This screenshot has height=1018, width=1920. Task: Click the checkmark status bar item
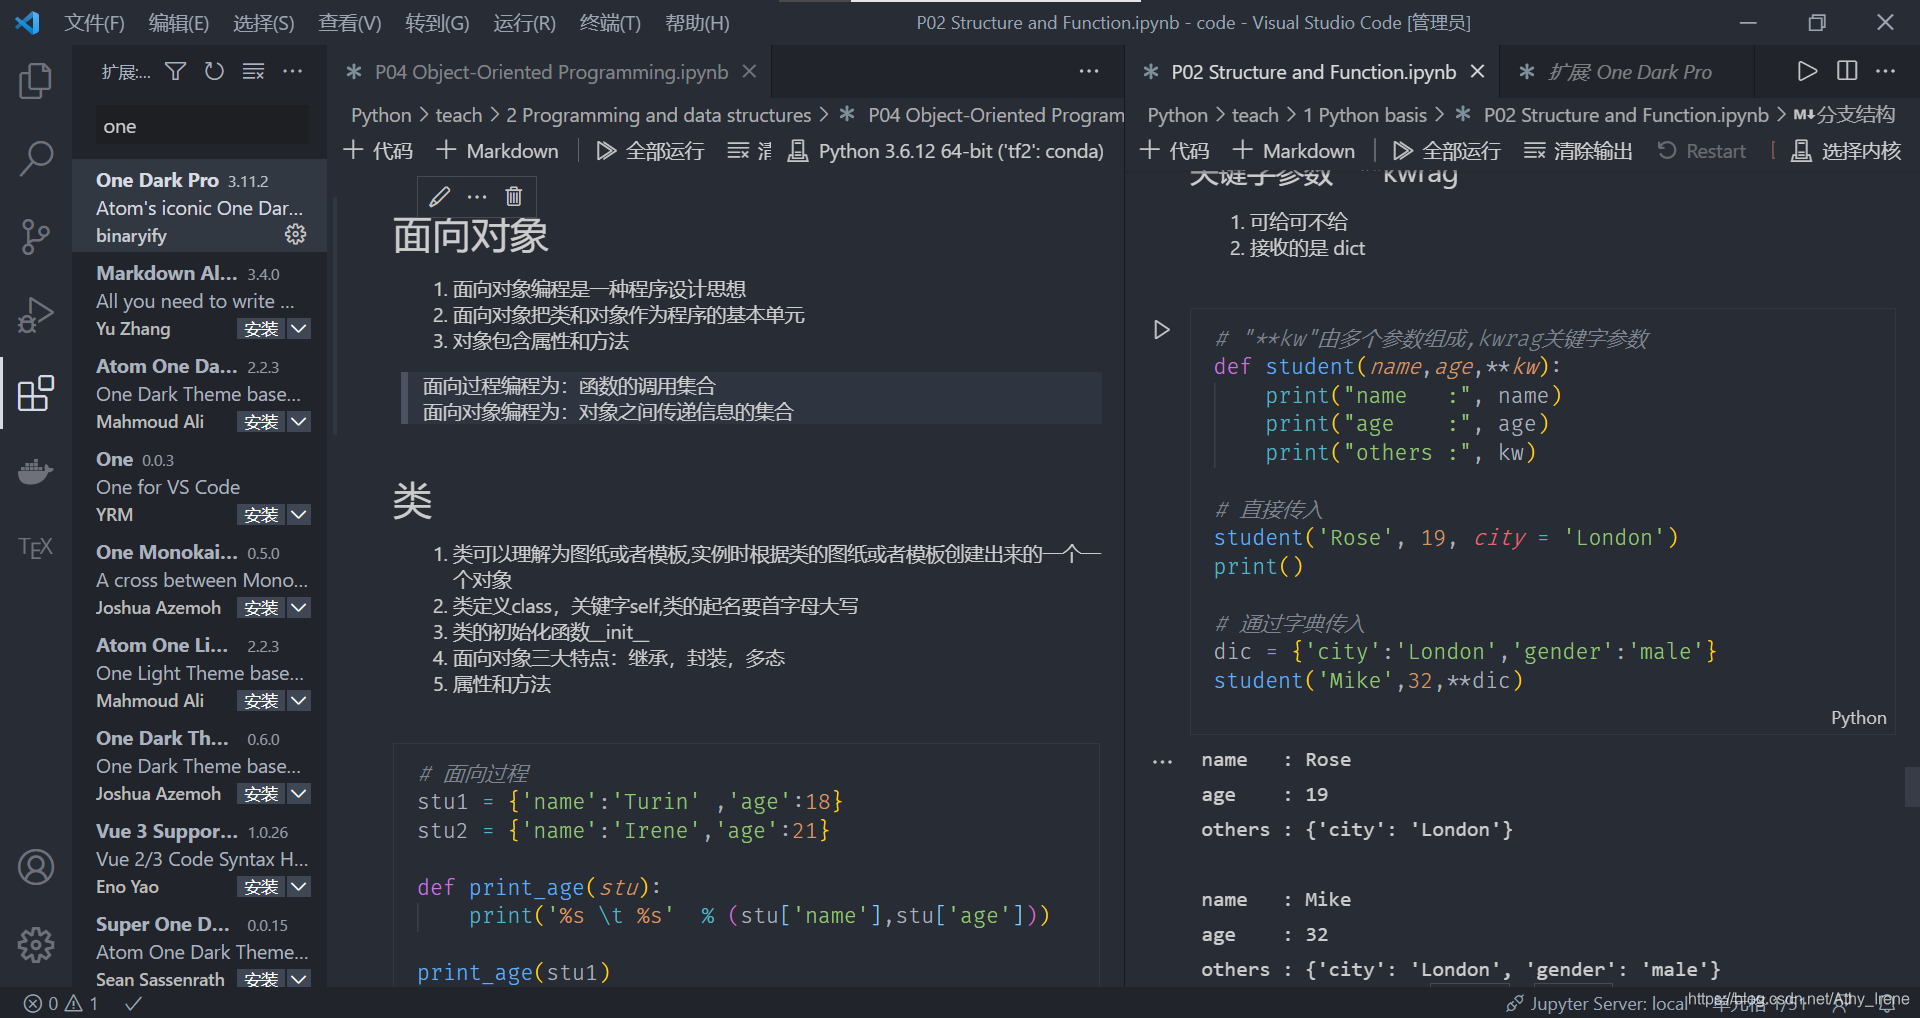[133, 1003]
